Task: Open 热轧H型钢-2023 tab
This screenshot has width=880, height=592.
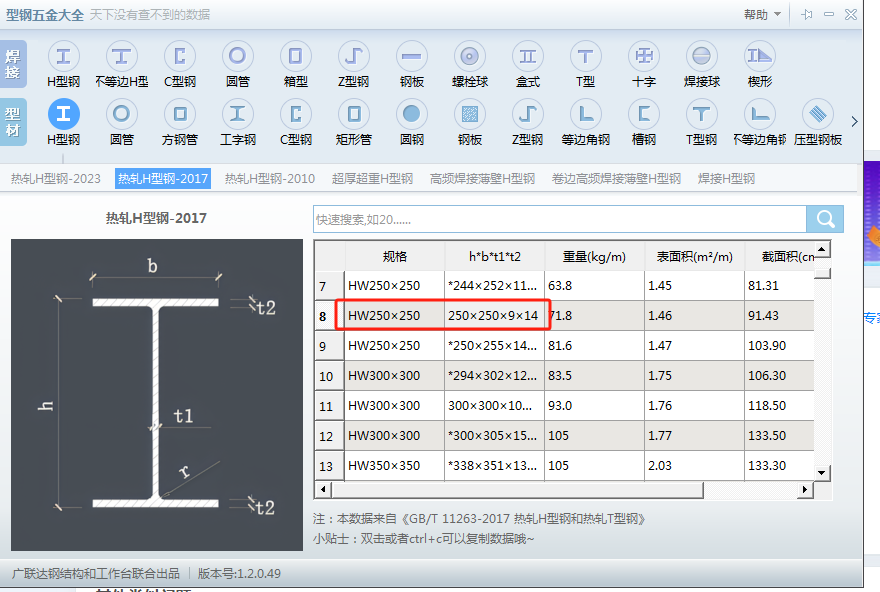Action: [x=56, y=178]
